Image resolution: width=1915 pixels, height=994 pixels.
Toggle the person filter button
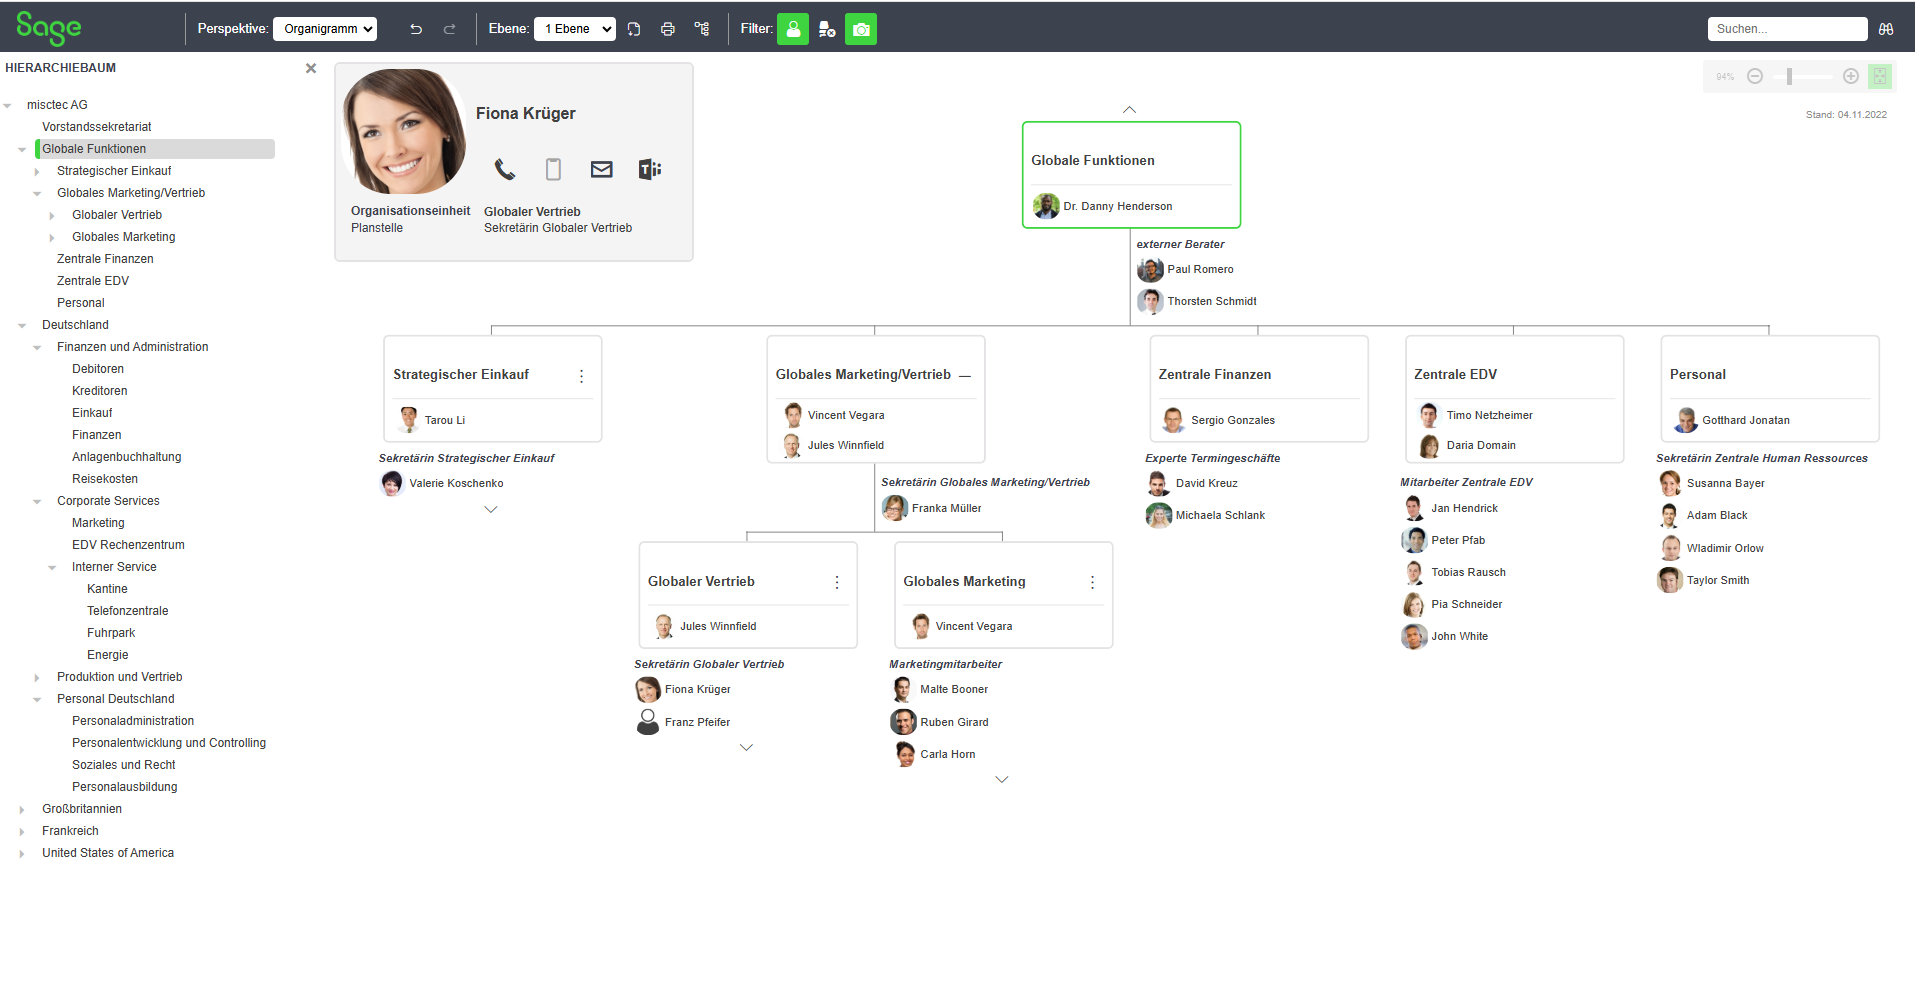pyautogui.click(x=793, y=29)
